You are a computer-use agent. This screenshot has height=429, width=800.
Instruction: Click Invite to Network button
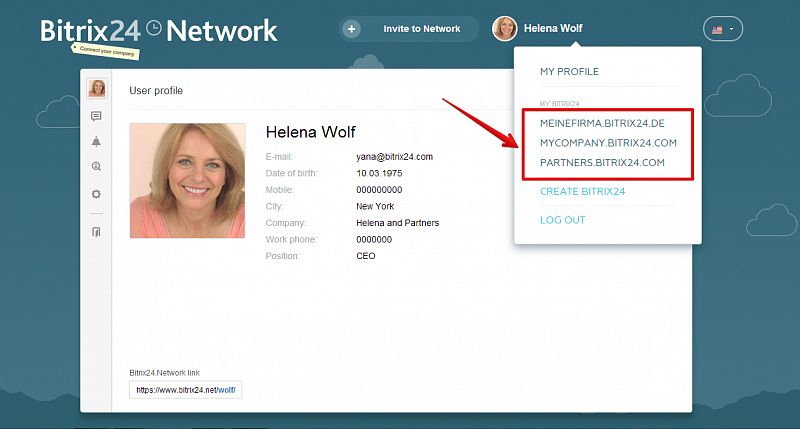(x=409, y=29)
